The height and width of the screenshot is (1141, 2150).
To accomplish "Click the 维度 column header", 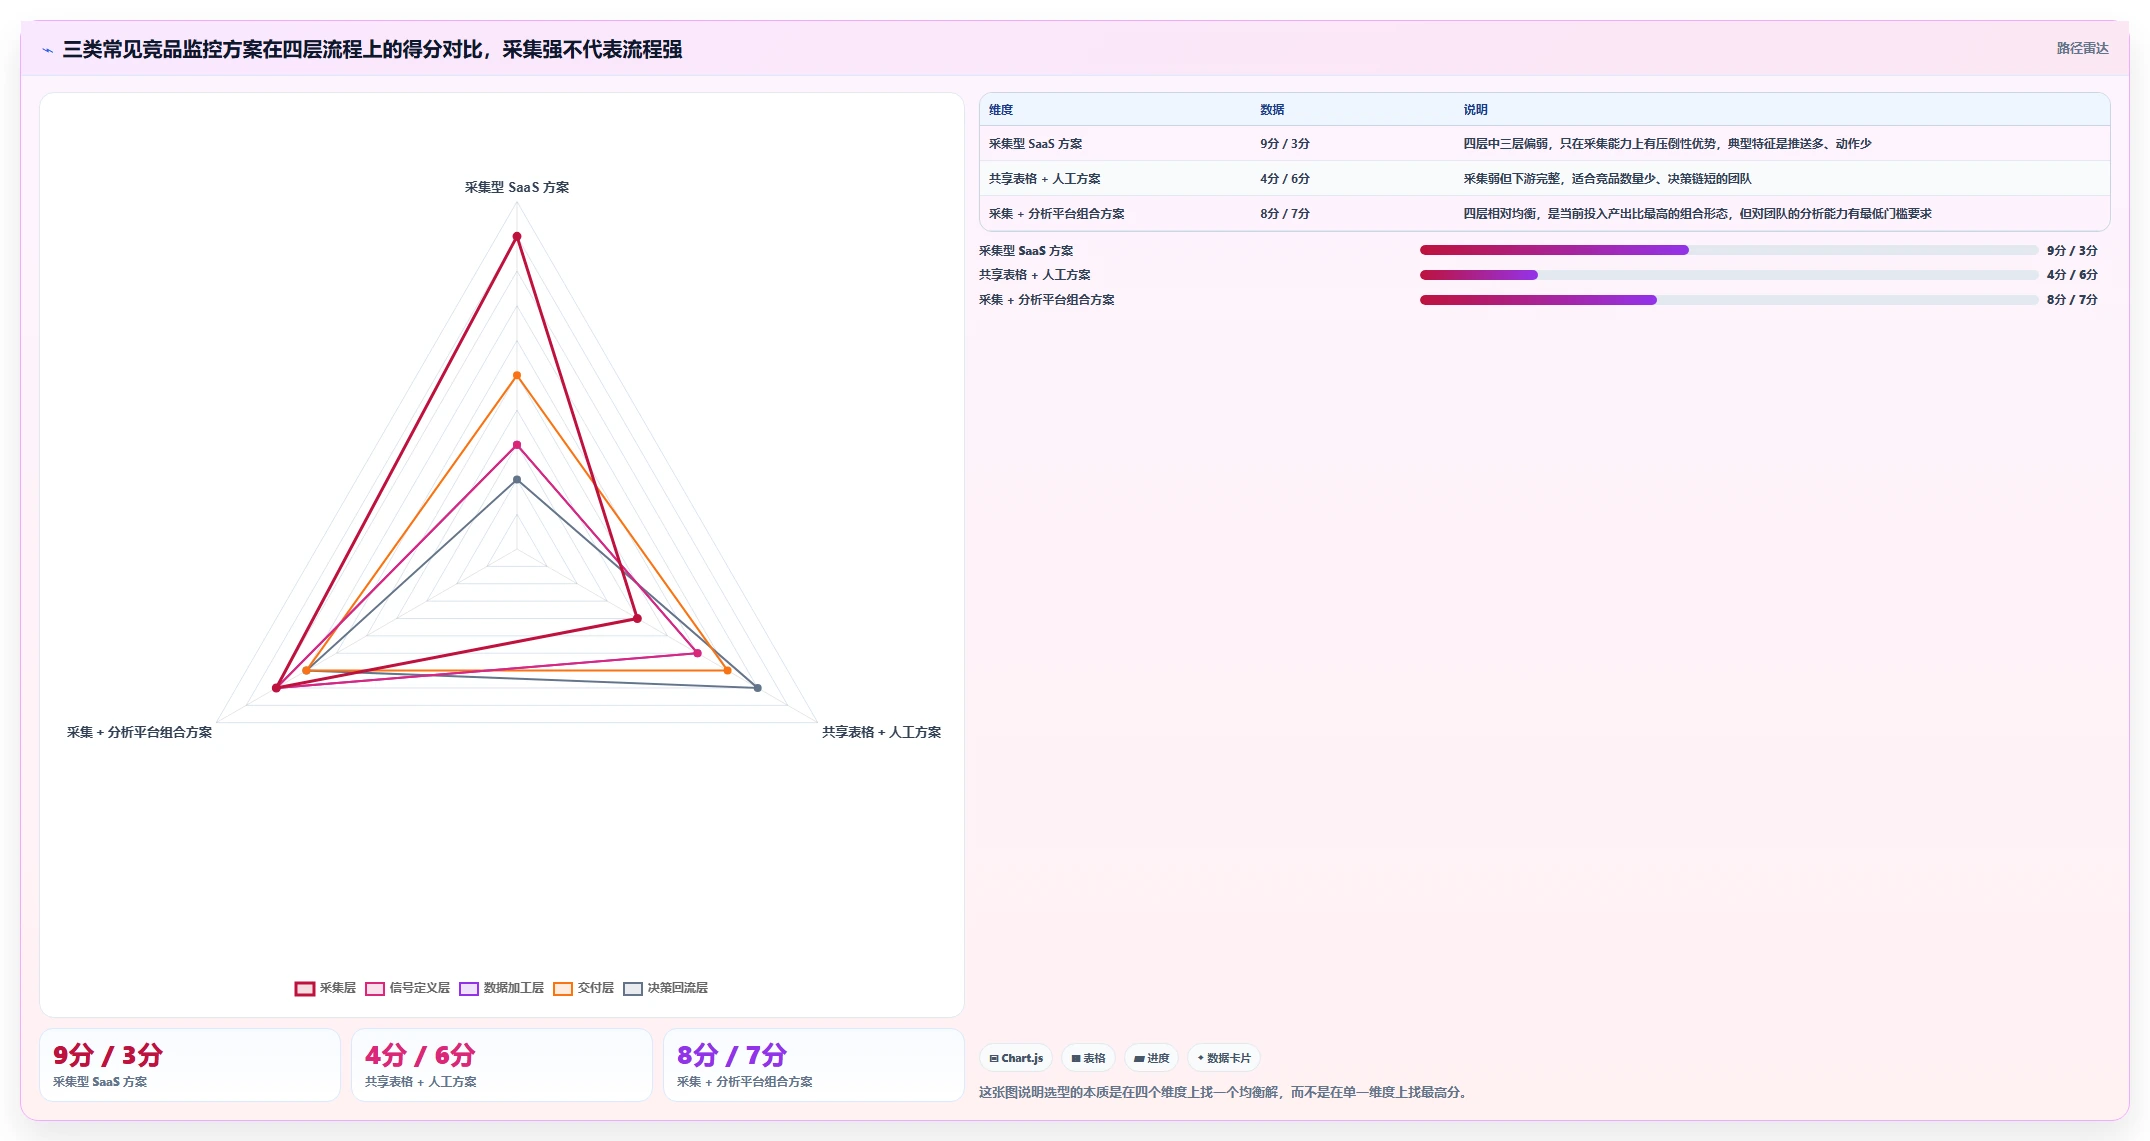I will pos(1001,110).
